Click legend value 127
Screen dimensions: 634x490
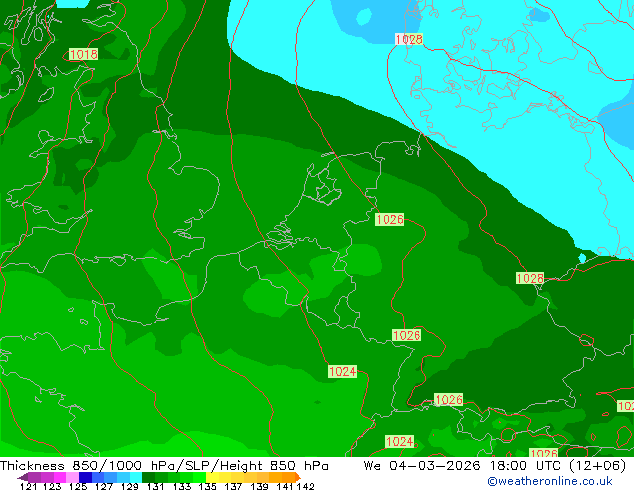104,486
